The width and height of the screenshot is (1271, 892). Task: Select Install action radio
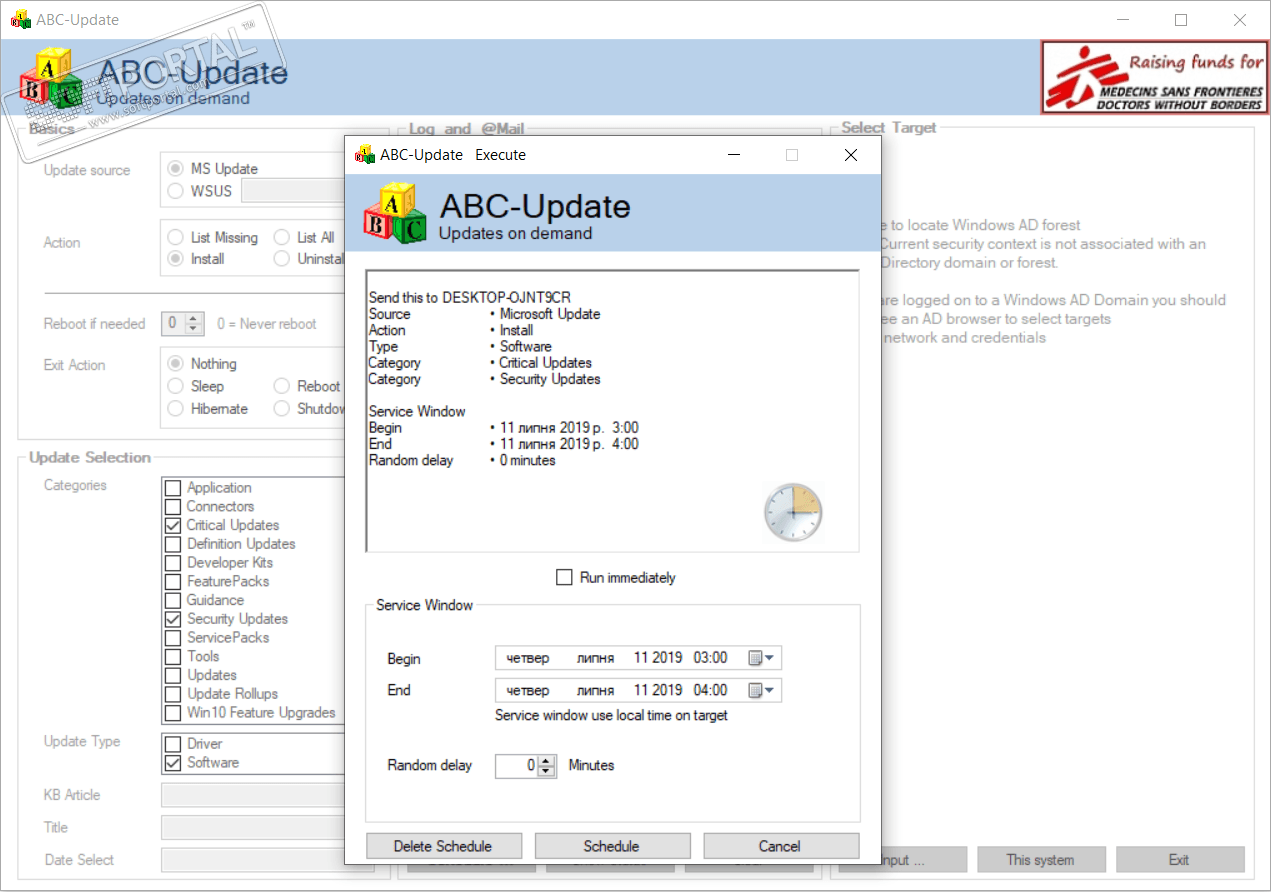coord(176,259)
